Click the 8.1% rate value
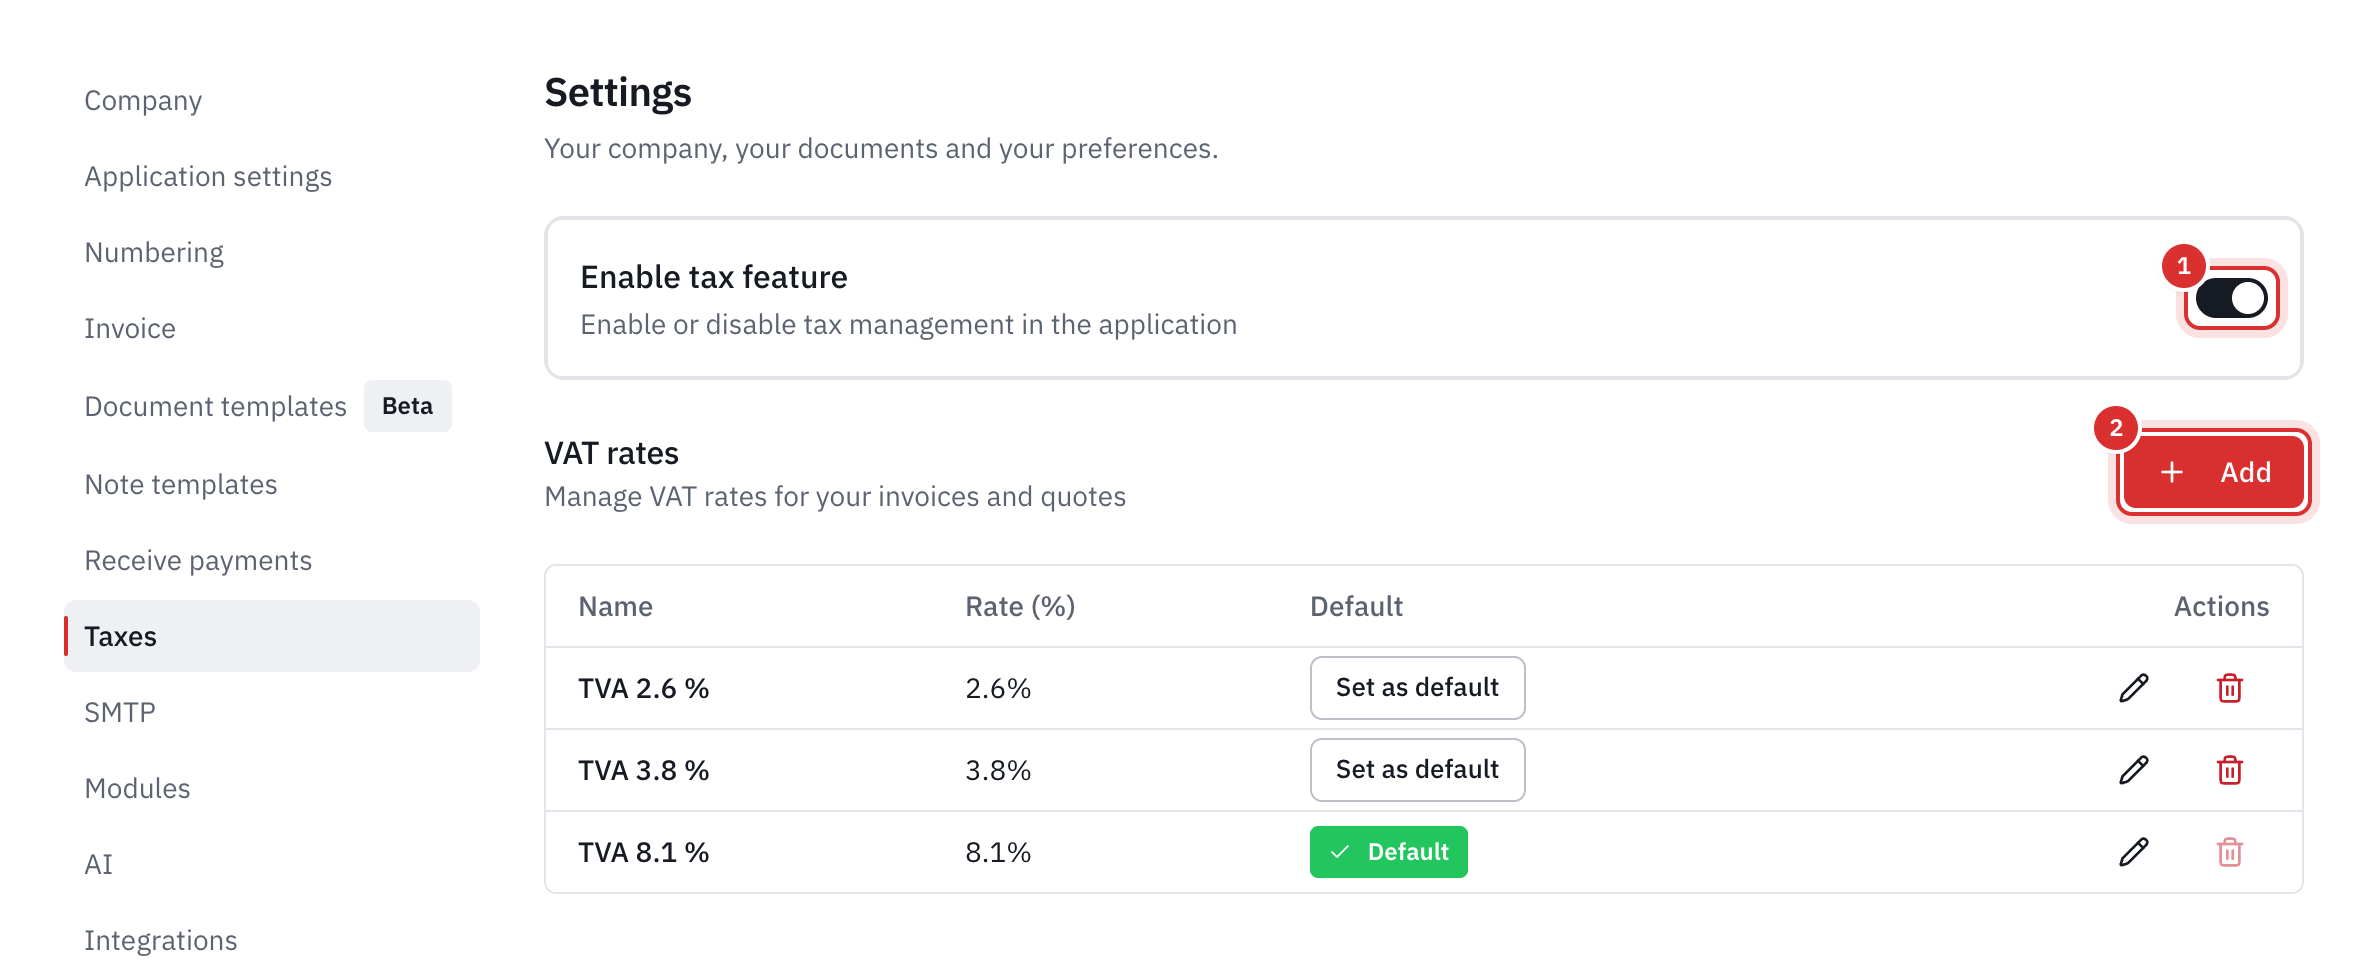 [x=998, y=853]
